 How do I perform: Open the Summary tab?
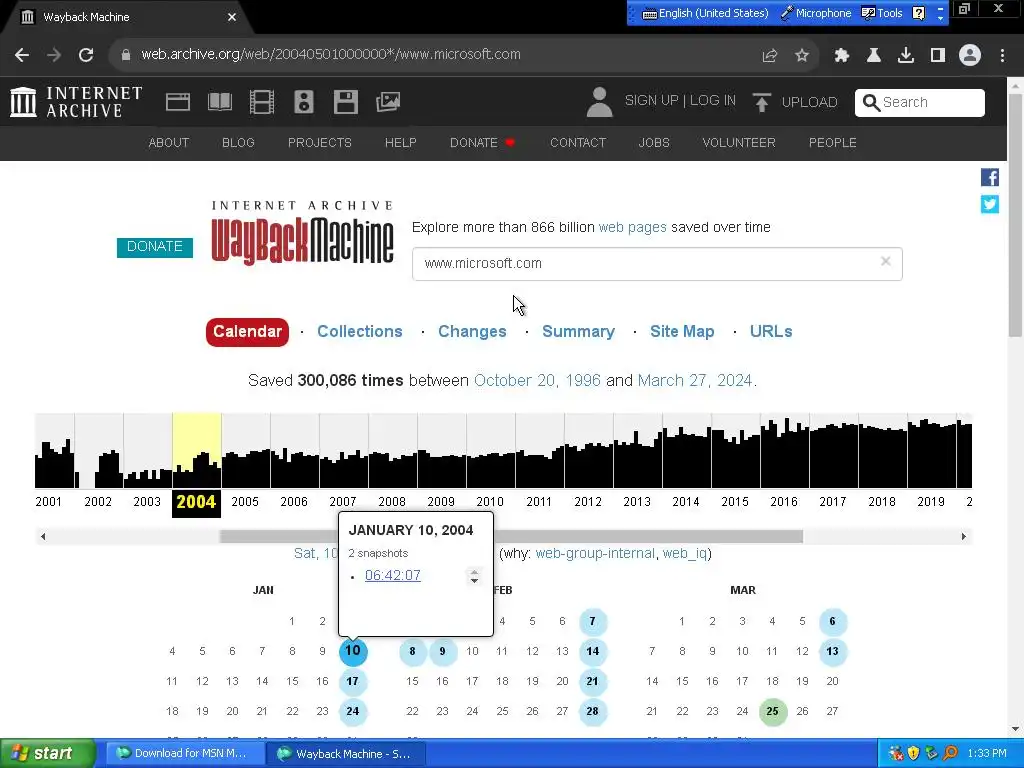click(x=579, y=332)
